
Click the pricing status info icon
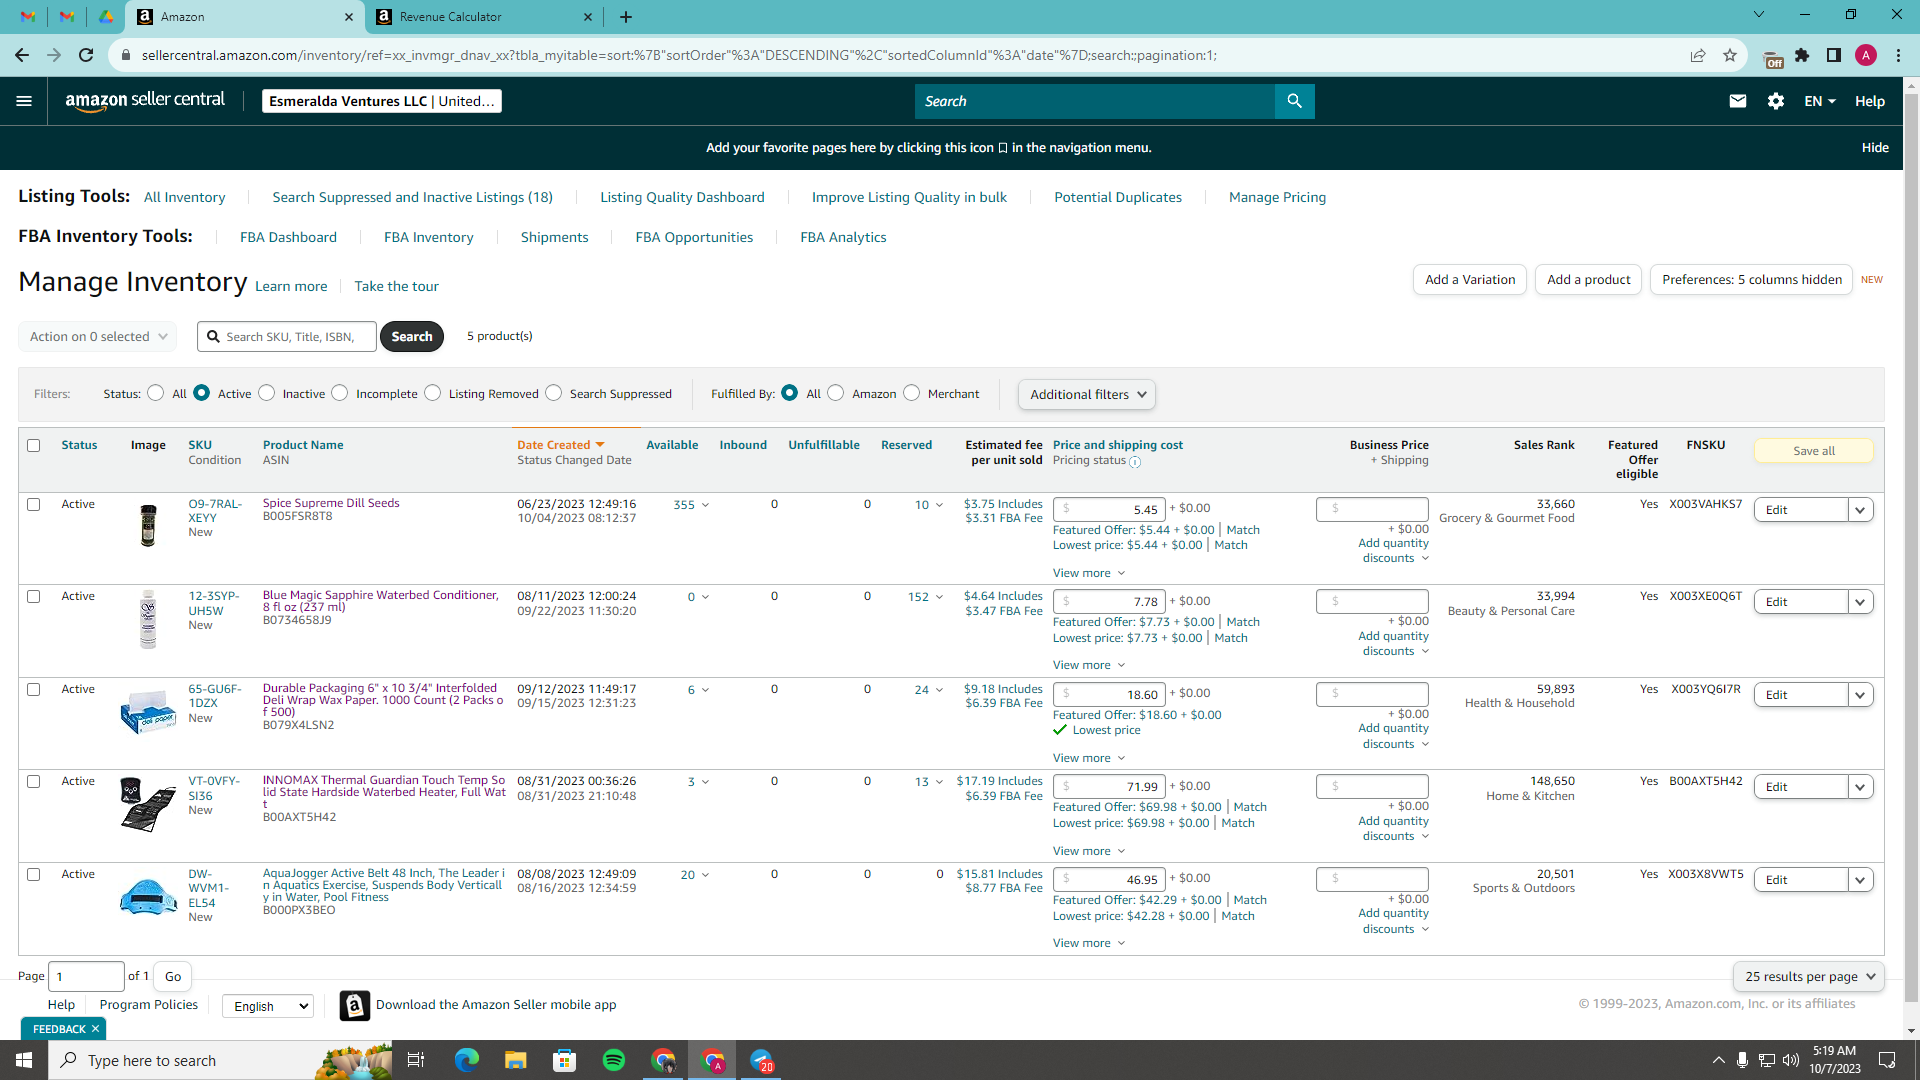[1135, 462]
